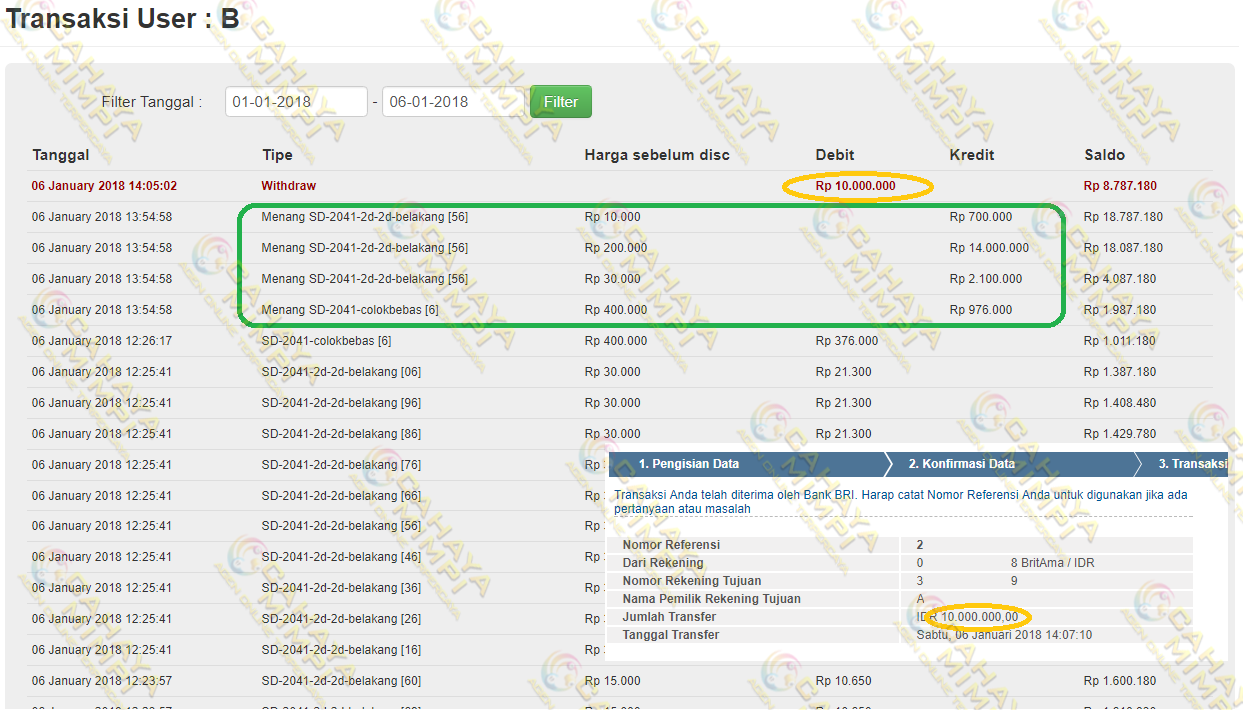Image resolution: width=1243 pixels, height=710 pixels.
Task: Click the Tanggal column header
Action: [x=61, y=155]
